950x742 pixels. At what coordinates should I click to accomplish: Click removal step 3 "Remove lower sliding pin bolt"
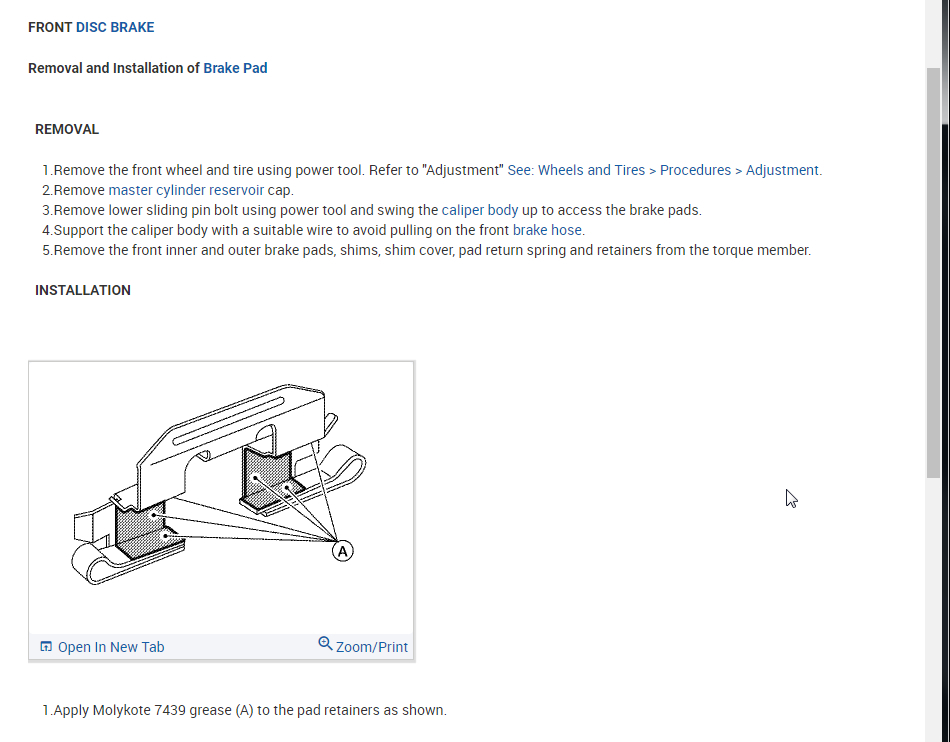372,210
